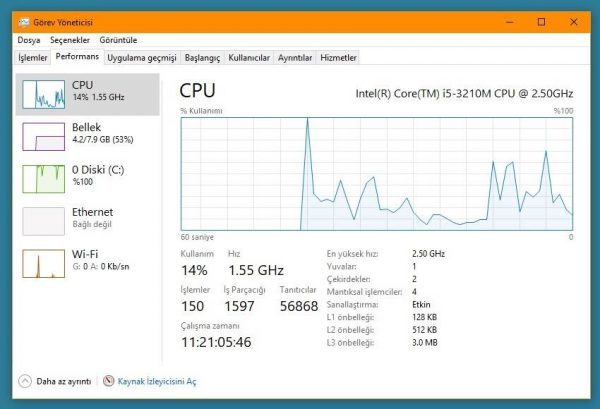Select the Wi-Fi activity graph icon
Screen dimensions: 600x409
pyautogui.click(x=44, y=263)
